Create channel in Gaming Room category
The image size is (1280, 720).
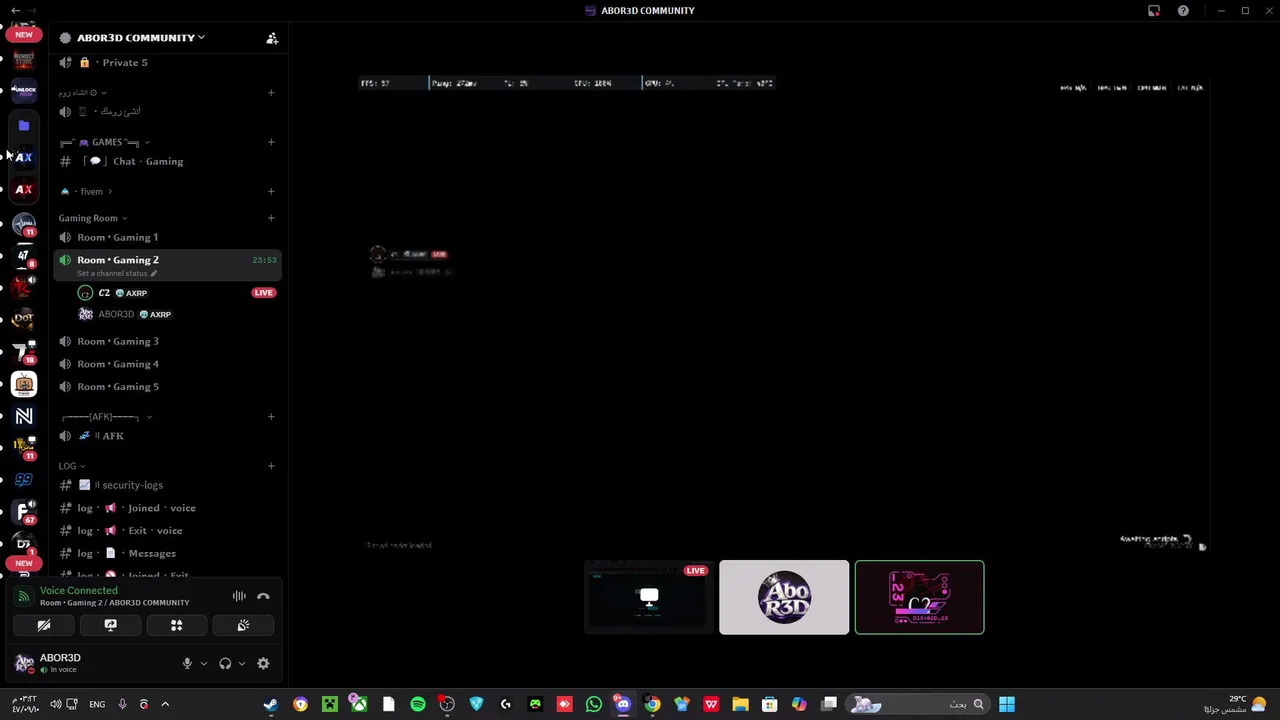(x=271, y=218)
